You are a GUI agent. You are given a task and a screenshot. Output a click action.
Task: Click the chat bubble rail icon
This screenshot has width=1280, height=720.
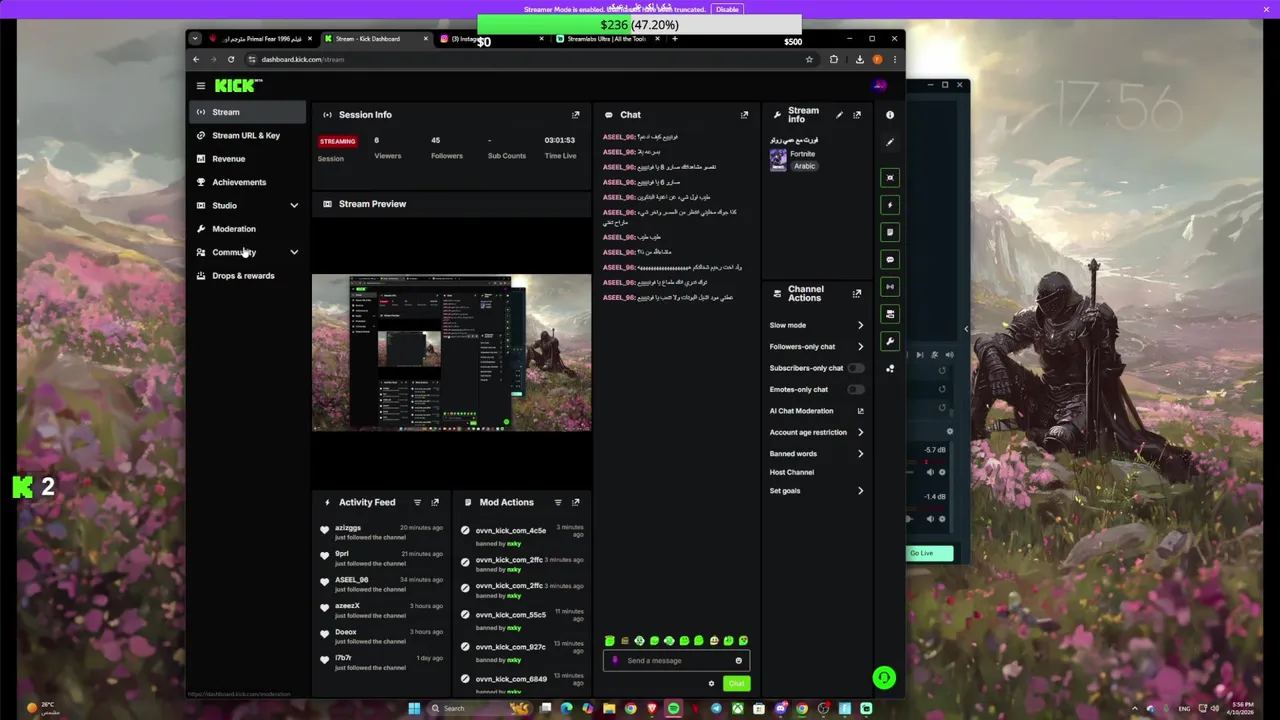(x=890, y=260)
